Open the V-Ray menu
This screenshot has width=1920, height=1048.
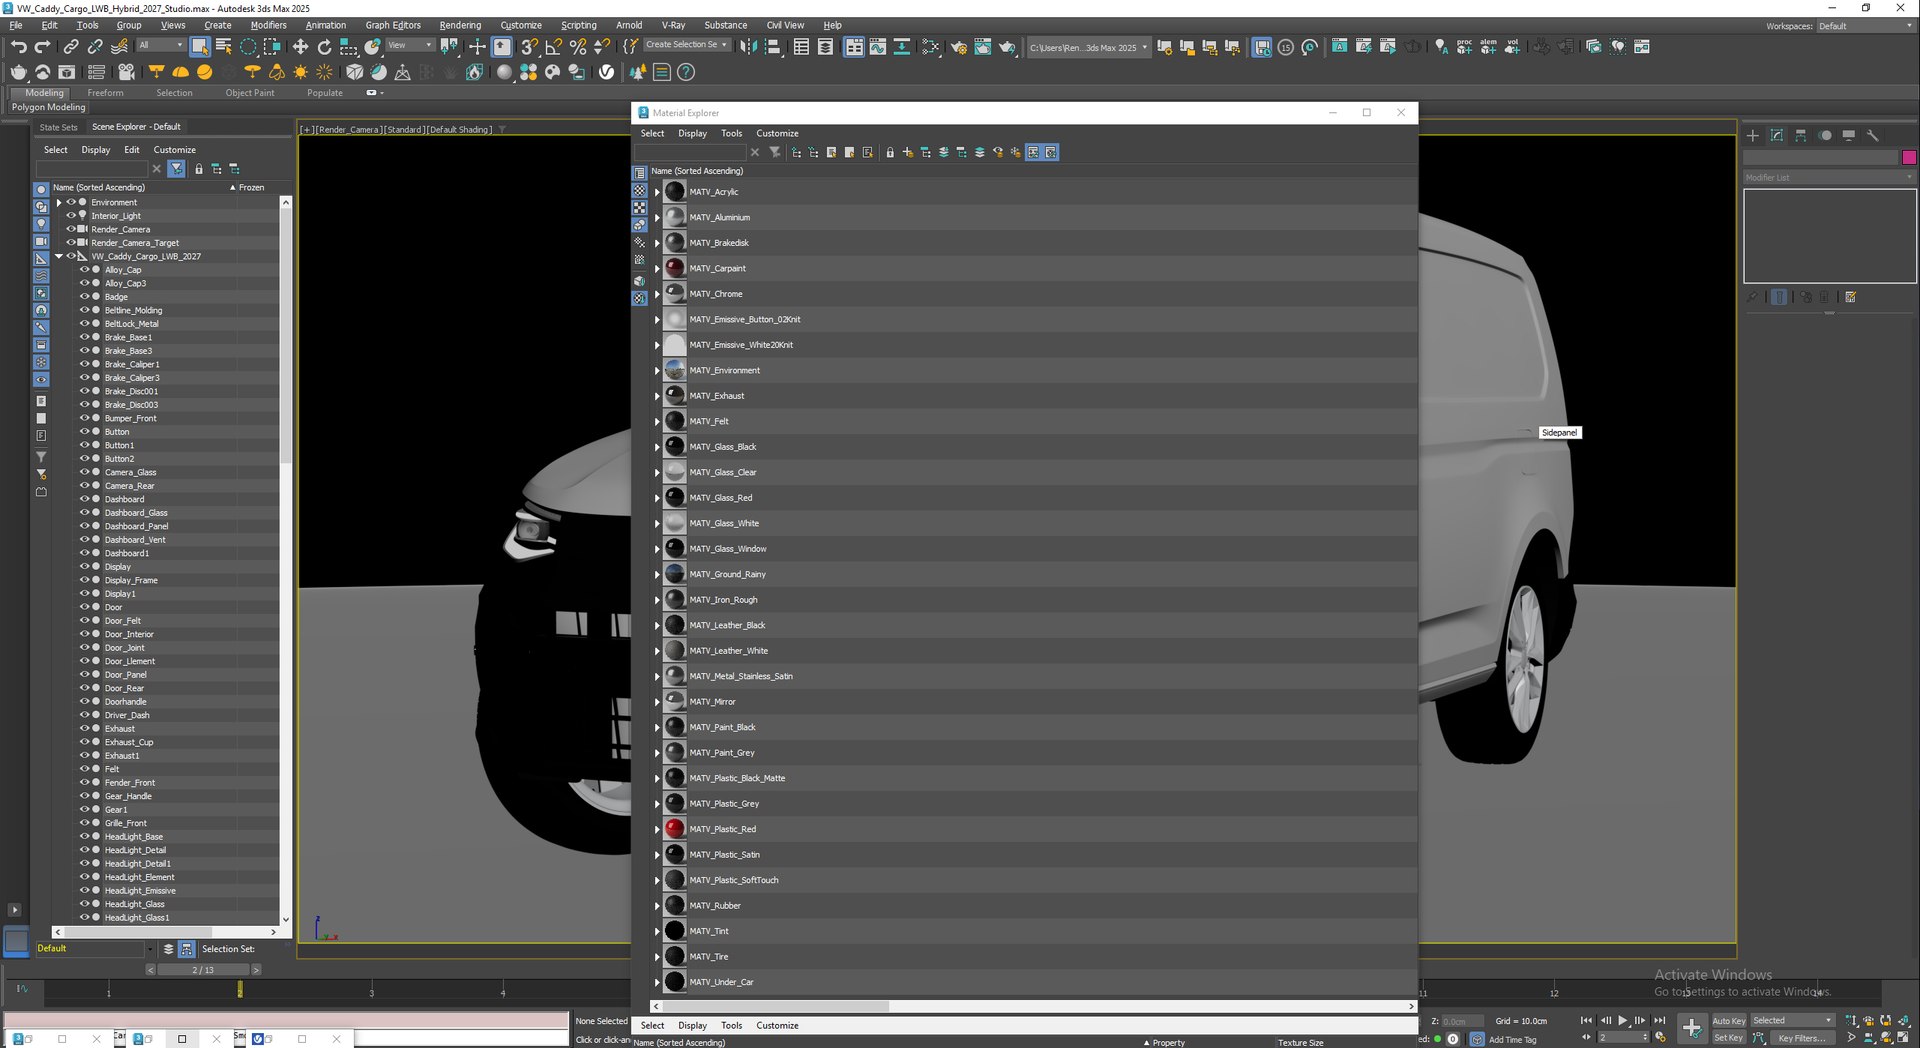click(x=673, y=25)
